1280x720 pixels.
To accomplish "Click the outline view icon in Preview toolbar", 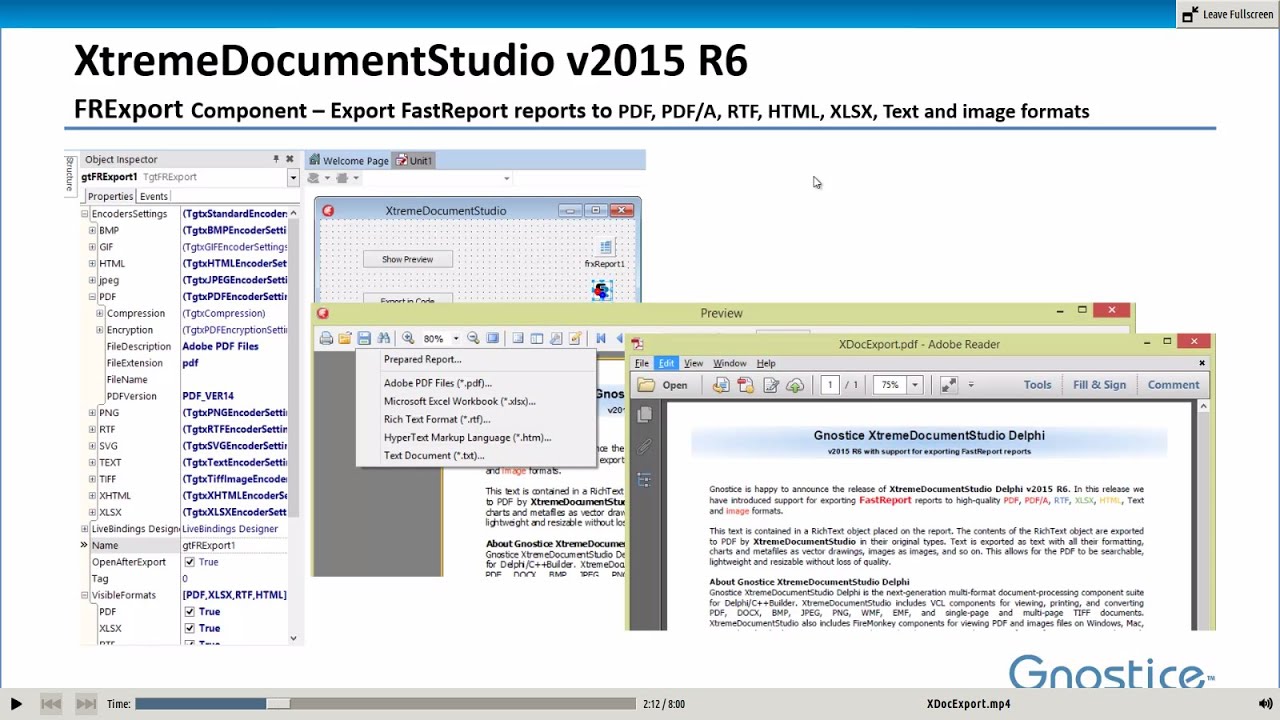I will (518, 339).
